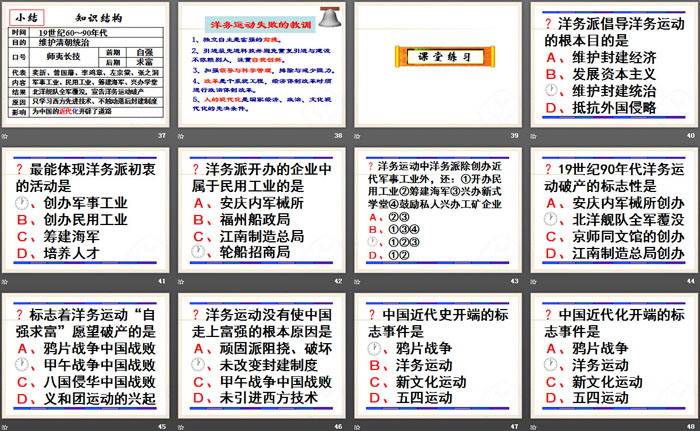Open the 洋务运动失败的教训 slide thumbnail
700x431 pixels.
click(x=260, y=64)
